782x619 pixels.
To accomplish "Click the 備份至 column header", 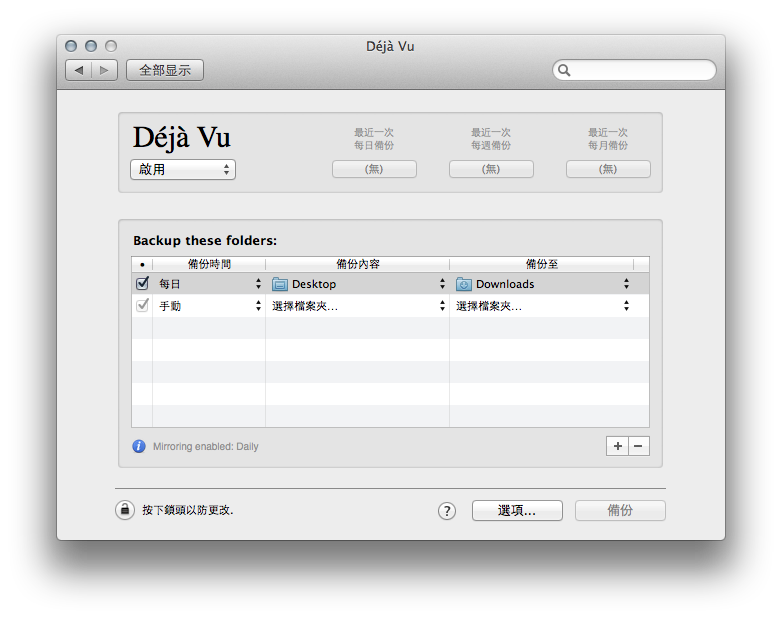I will pyautogui.click(x=542, y=264).
